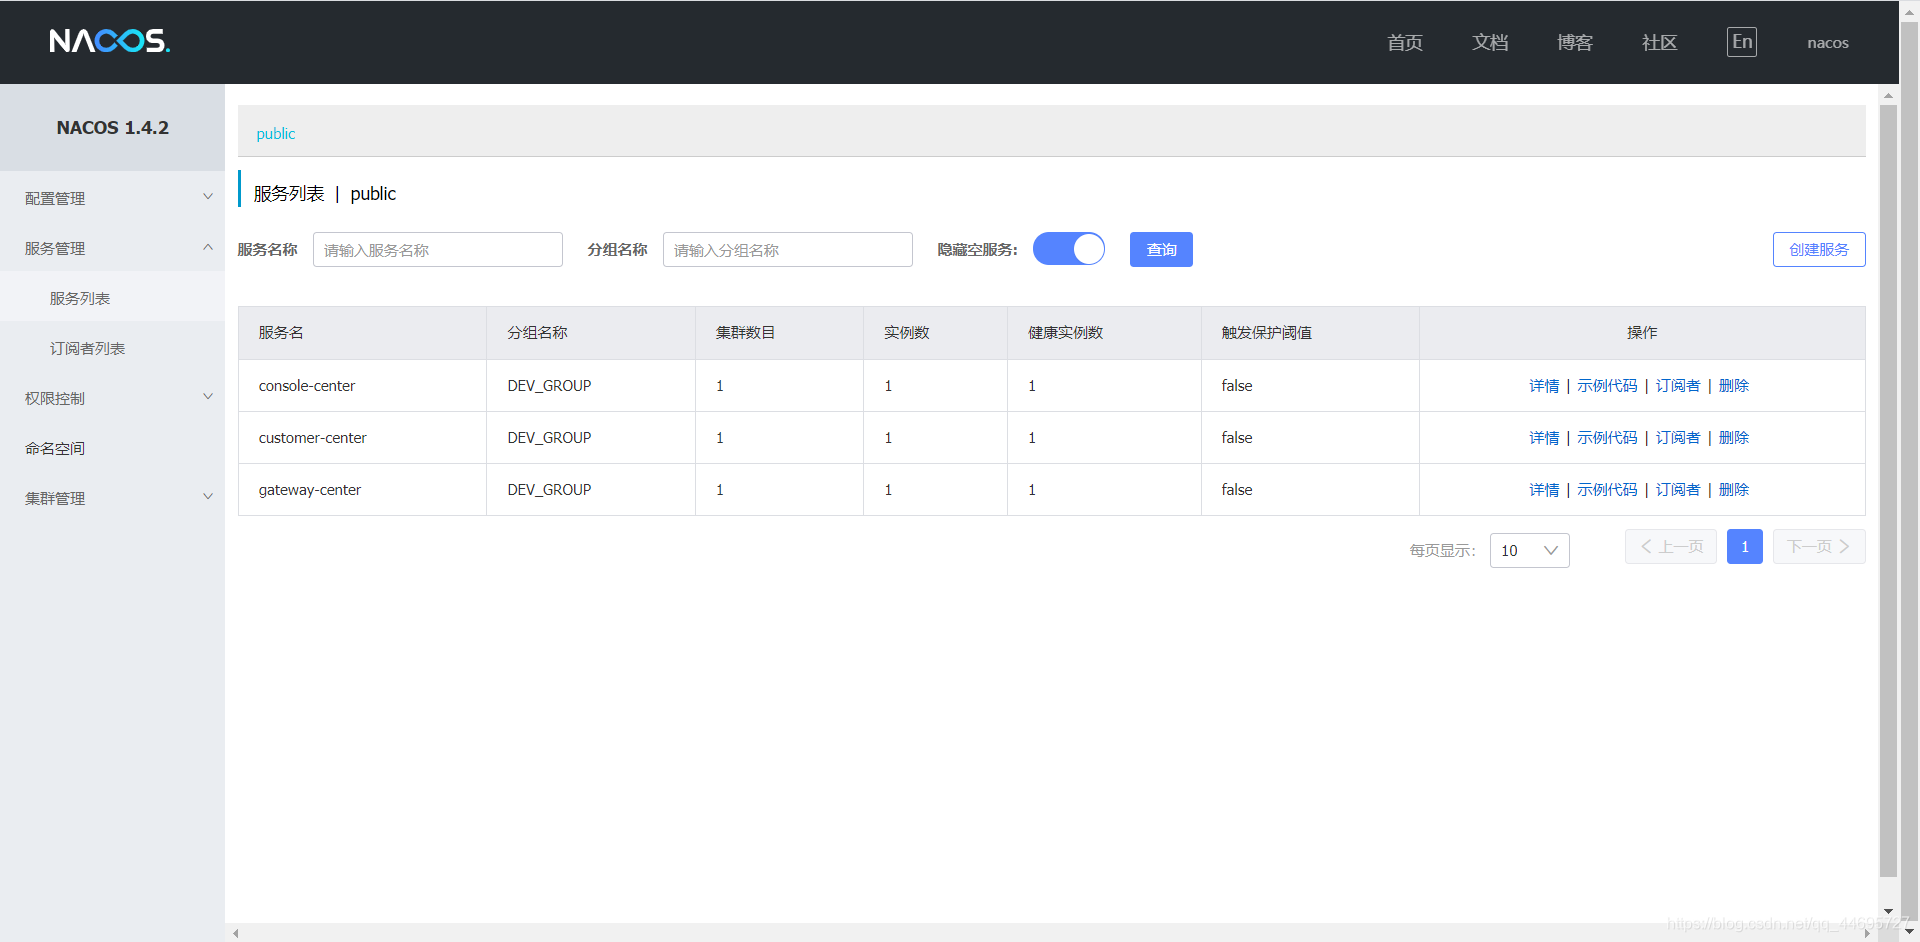Switch language with the En icon
Screen dimensions: 1920x942
coord(1742,42)
